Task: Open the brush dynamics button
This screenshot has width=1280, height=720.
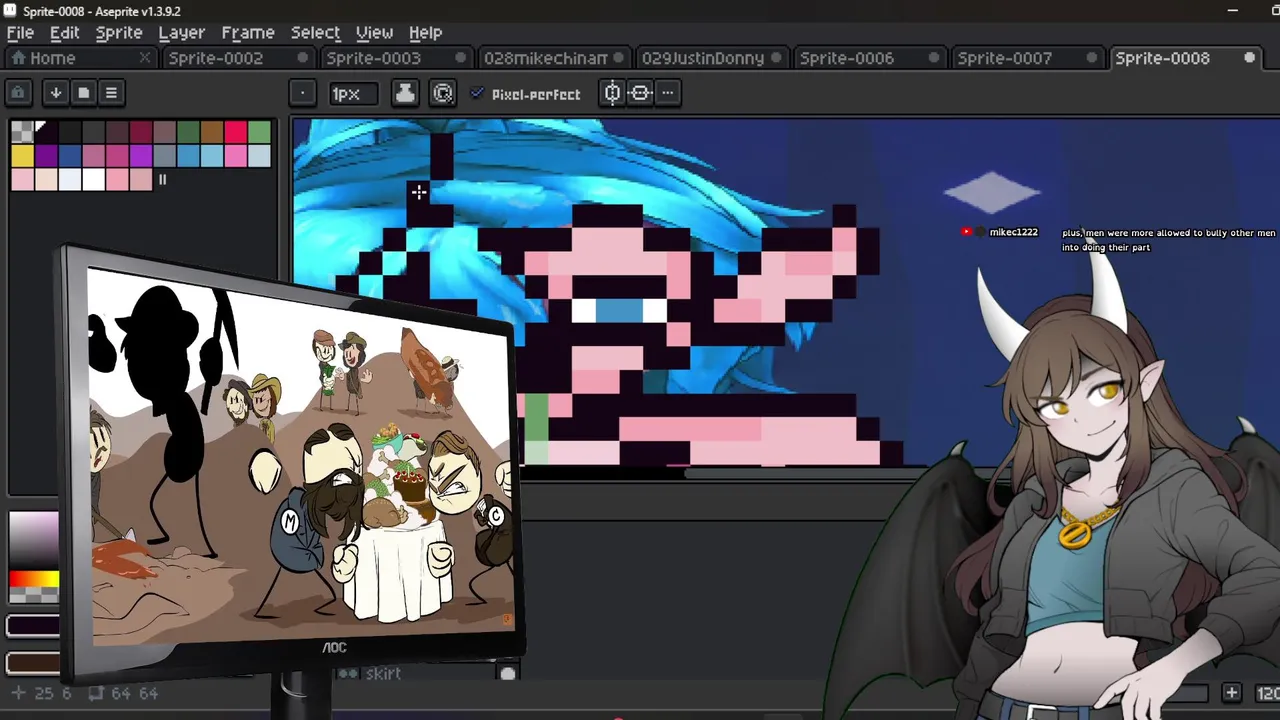Action: pos(443,93)
